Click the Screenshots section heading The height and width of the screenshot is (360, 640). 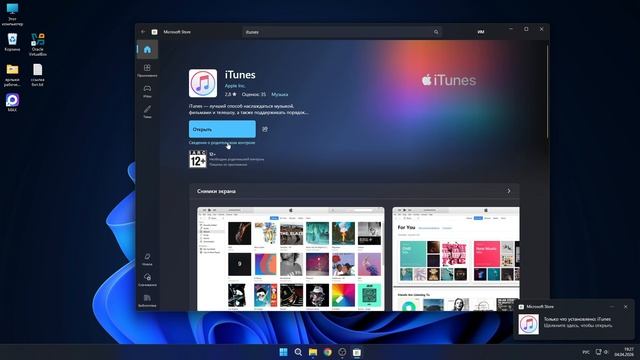click(216, 191)
